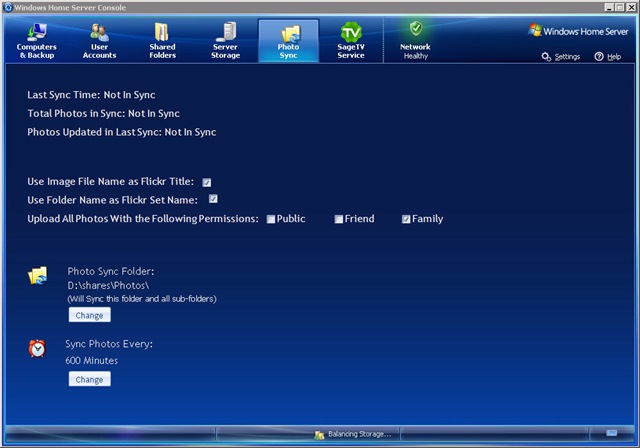The height and width of the screenshot is (448, 640).
Task: Open the Help link
Action: [x=608, y=57]
